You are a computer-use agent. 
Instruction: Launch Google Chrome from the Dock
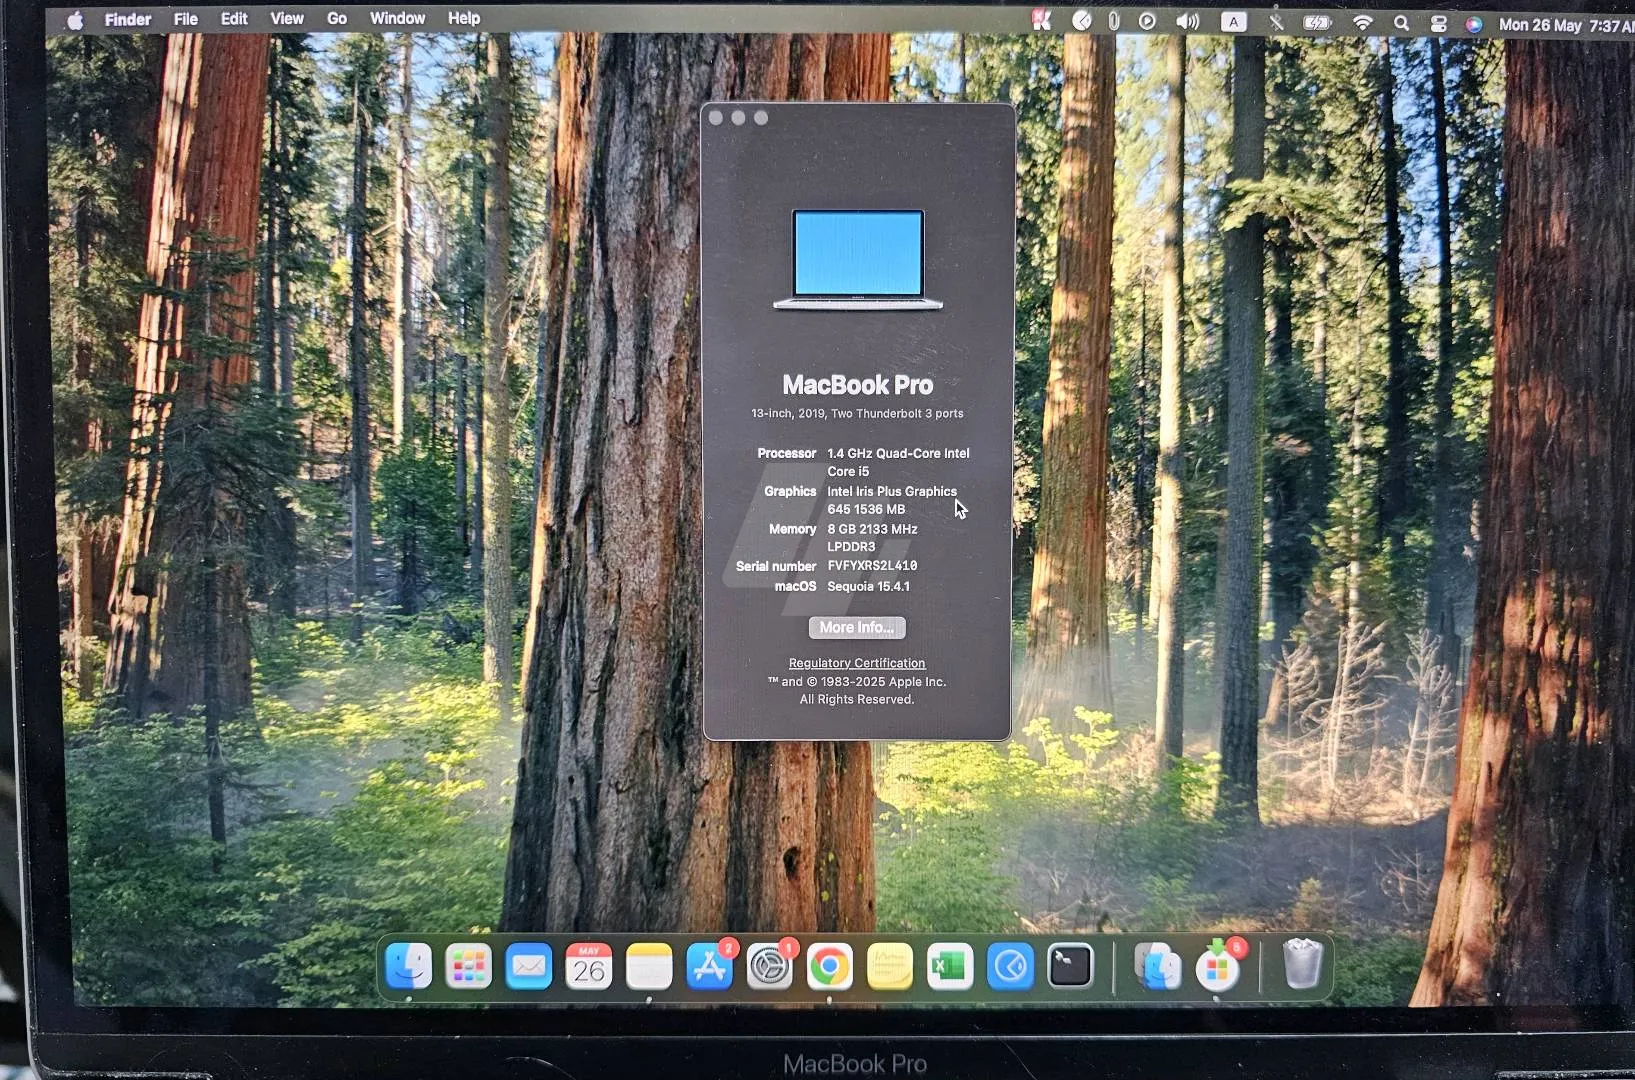click(830, 966)
